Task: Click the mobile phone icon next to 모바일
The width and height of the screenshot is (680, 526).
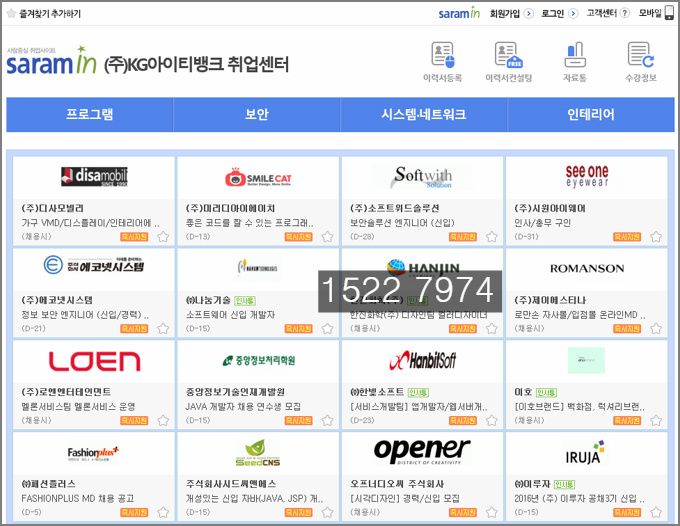Action: [670, 13]
